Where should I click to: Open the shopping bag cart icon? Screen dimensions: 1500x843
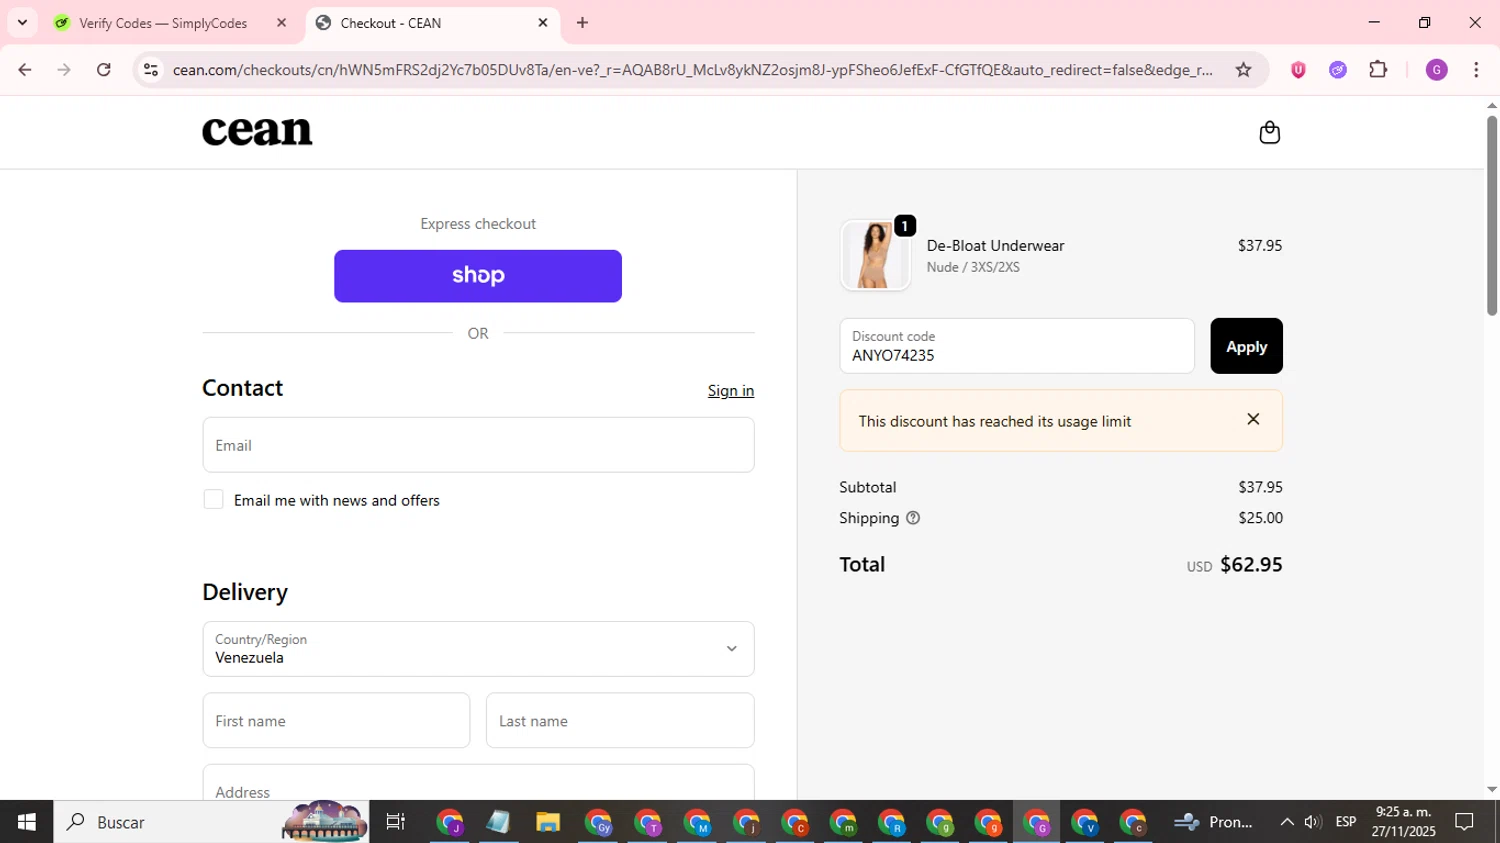point(1269,133)
